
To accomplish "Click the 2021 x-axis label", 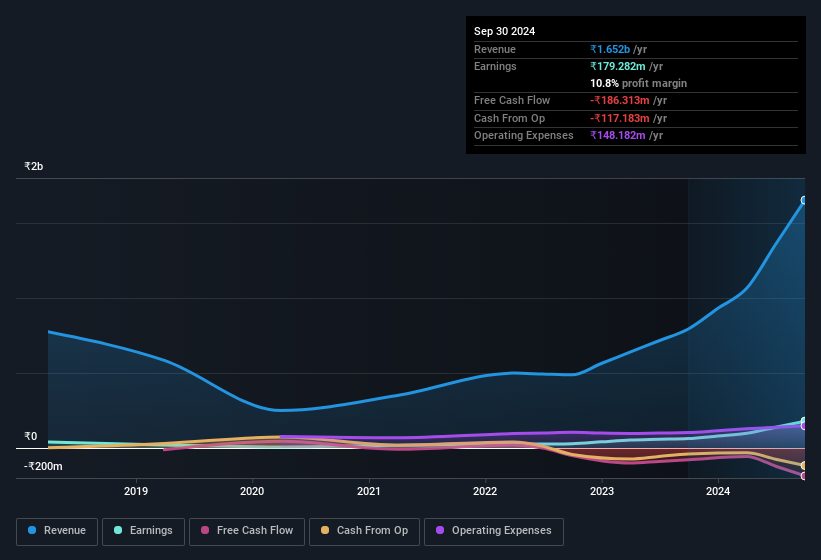I will tap(369, 491).
